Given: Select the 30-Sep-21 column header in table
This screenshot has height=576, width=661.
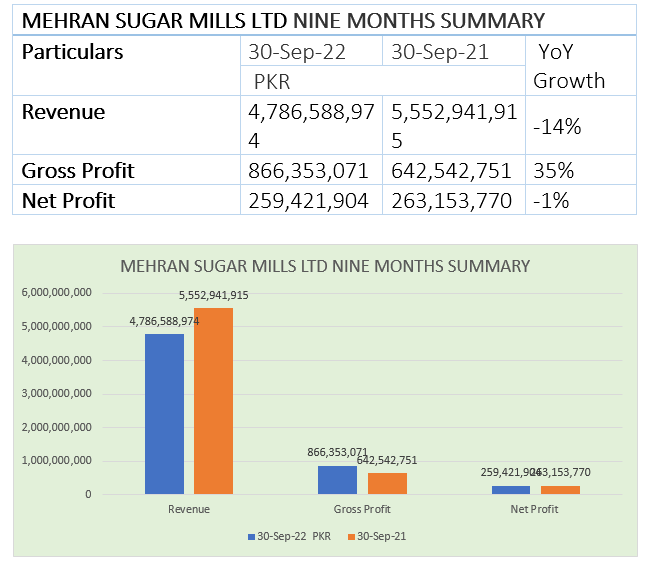Looking at the screenshot, I should [x=454, y=51].
